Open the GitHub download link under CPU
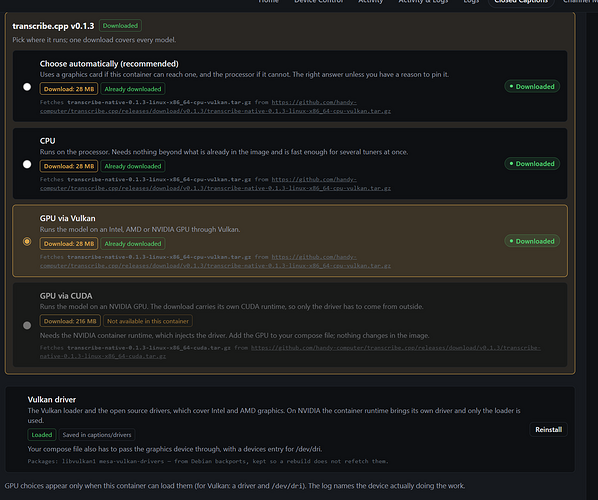Viewport: 598px width, 500px height. click(x=215, y=184)
